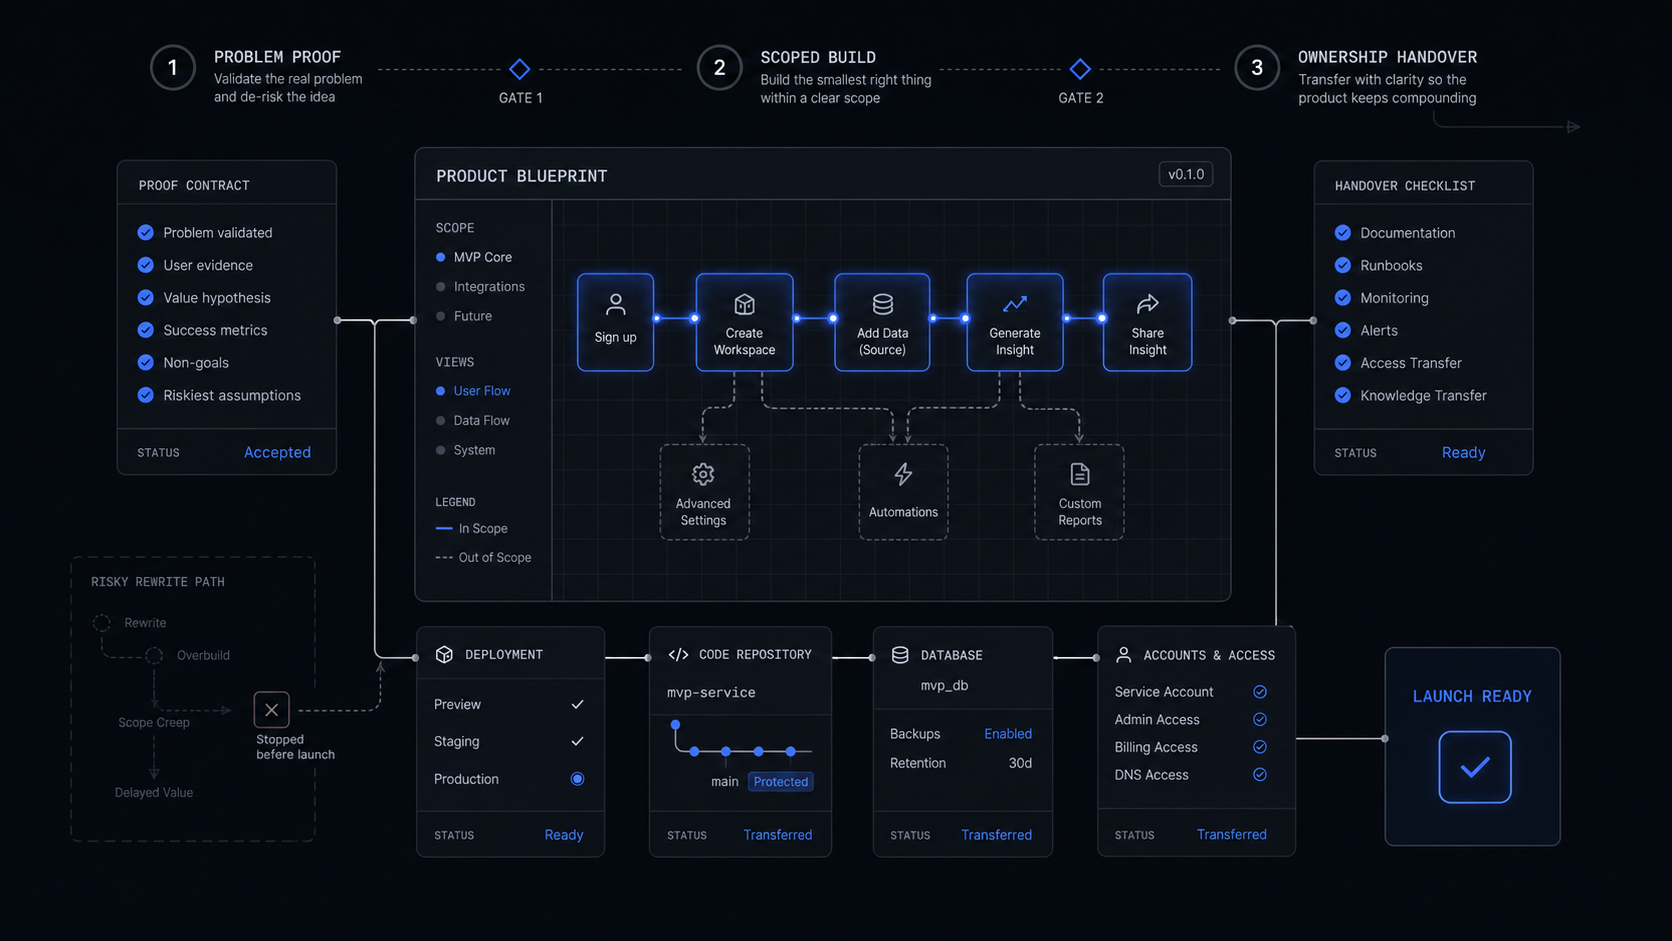
Task: Toggle the Access Transfer checkbox
Action: tap(1343, 363)
